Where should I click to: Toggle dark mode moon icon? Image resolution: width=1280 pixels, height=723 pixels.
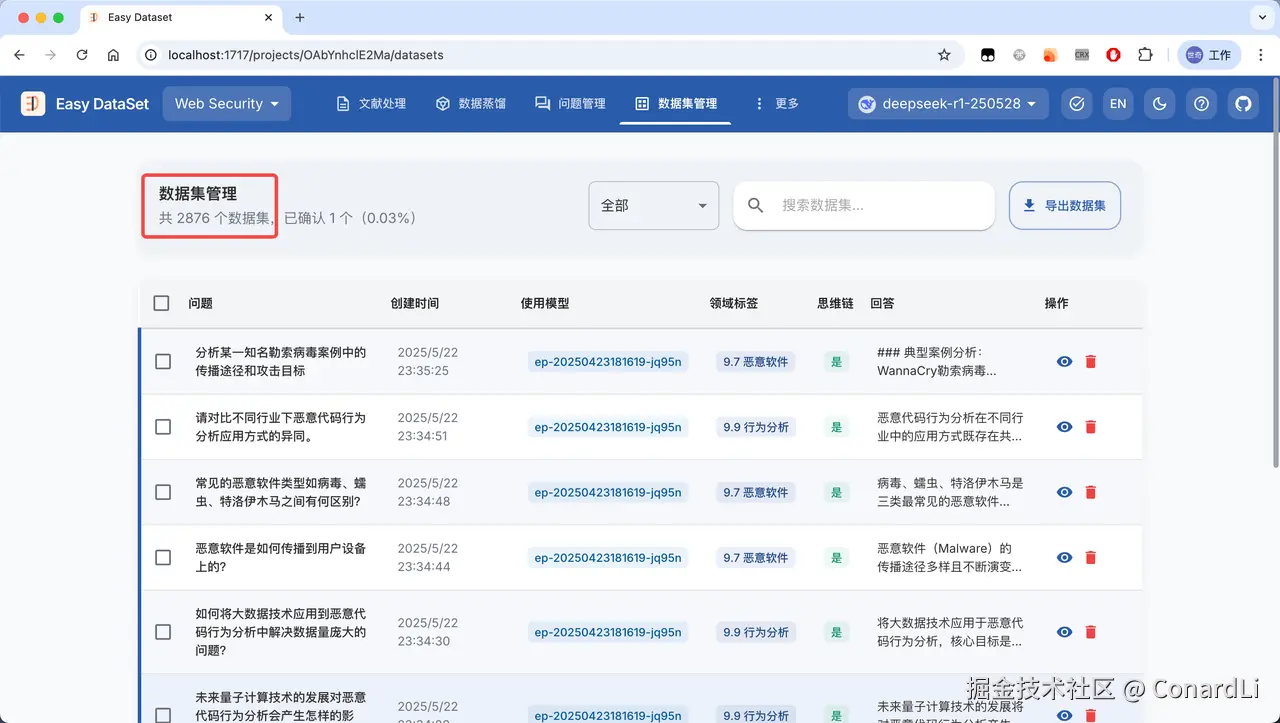tap(1160, 103)
